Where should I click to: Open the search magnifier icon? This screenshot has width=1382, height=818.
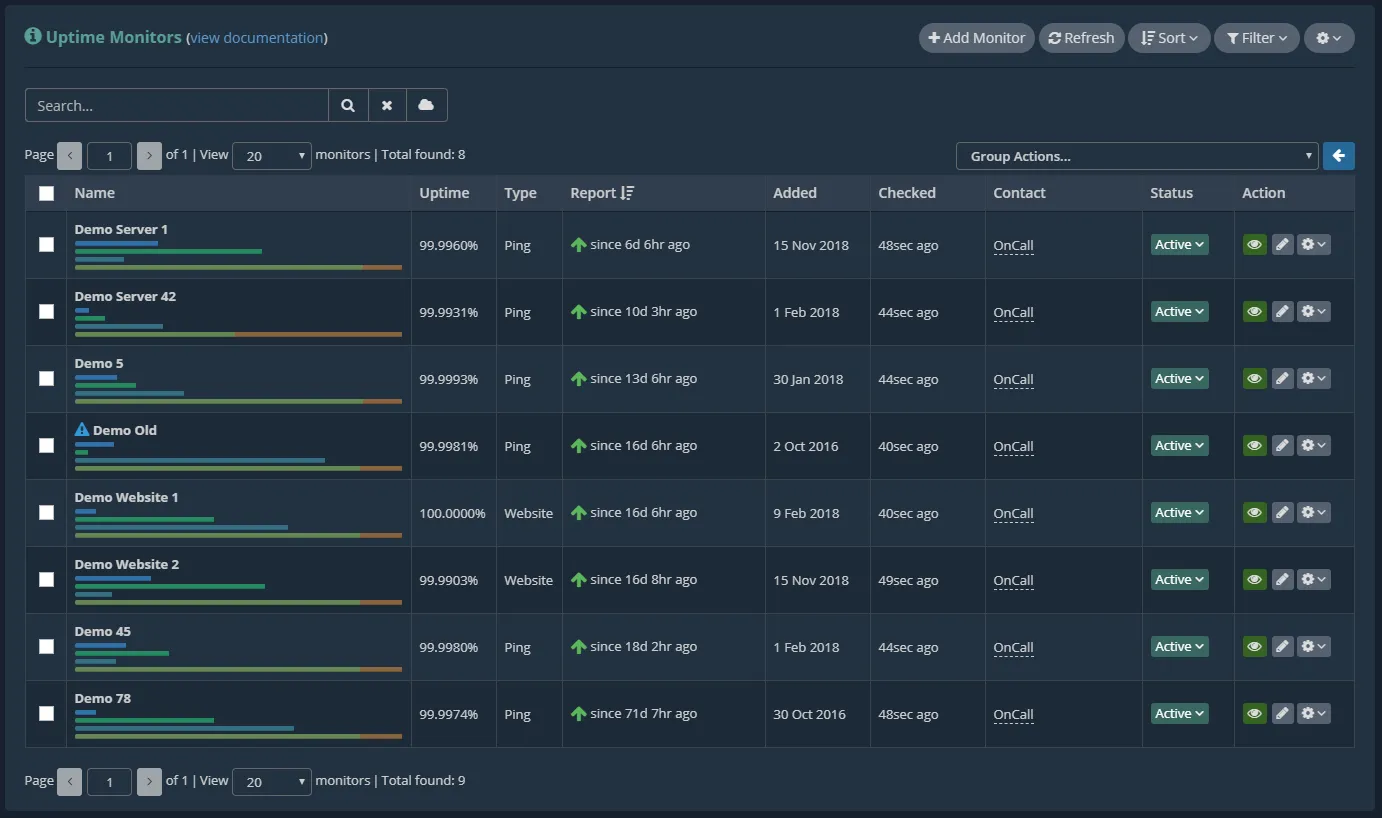tap(347, 105)
